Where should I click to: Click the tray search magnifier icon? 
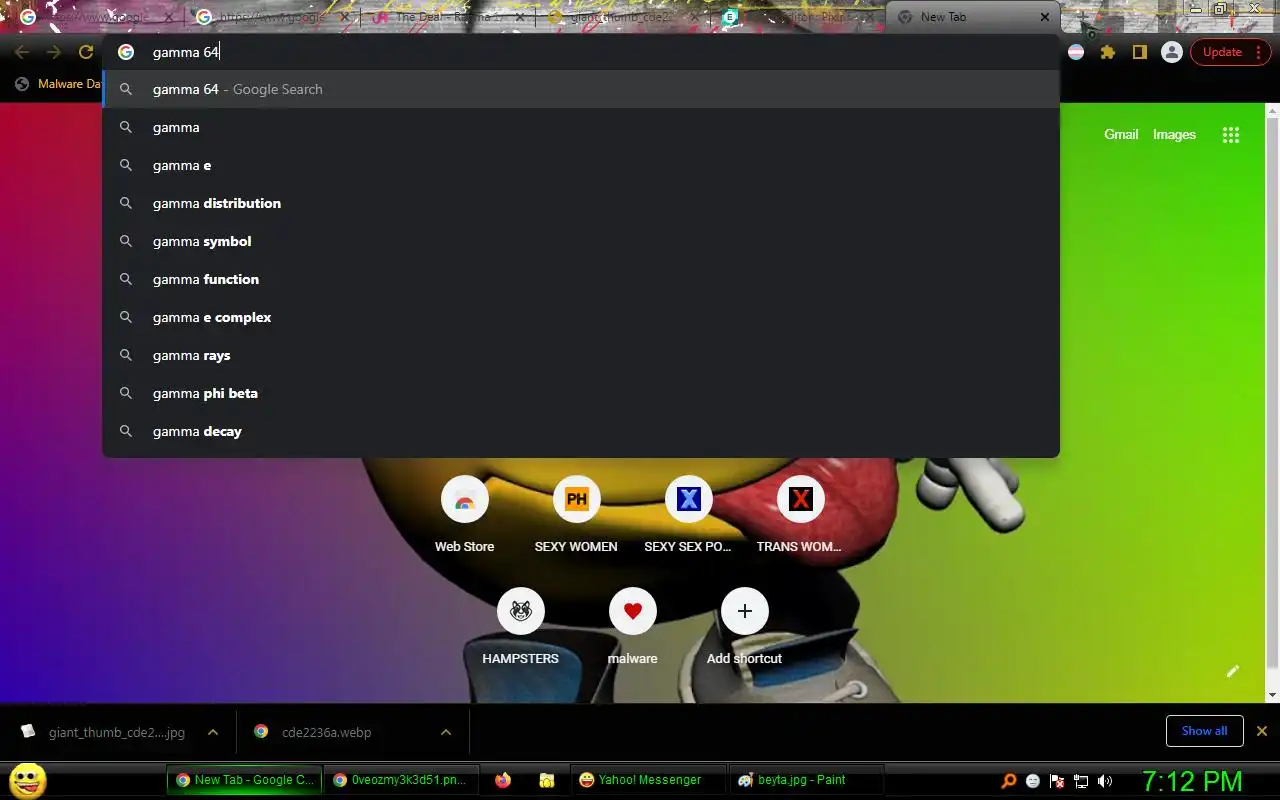click(x=1009, y=781)
